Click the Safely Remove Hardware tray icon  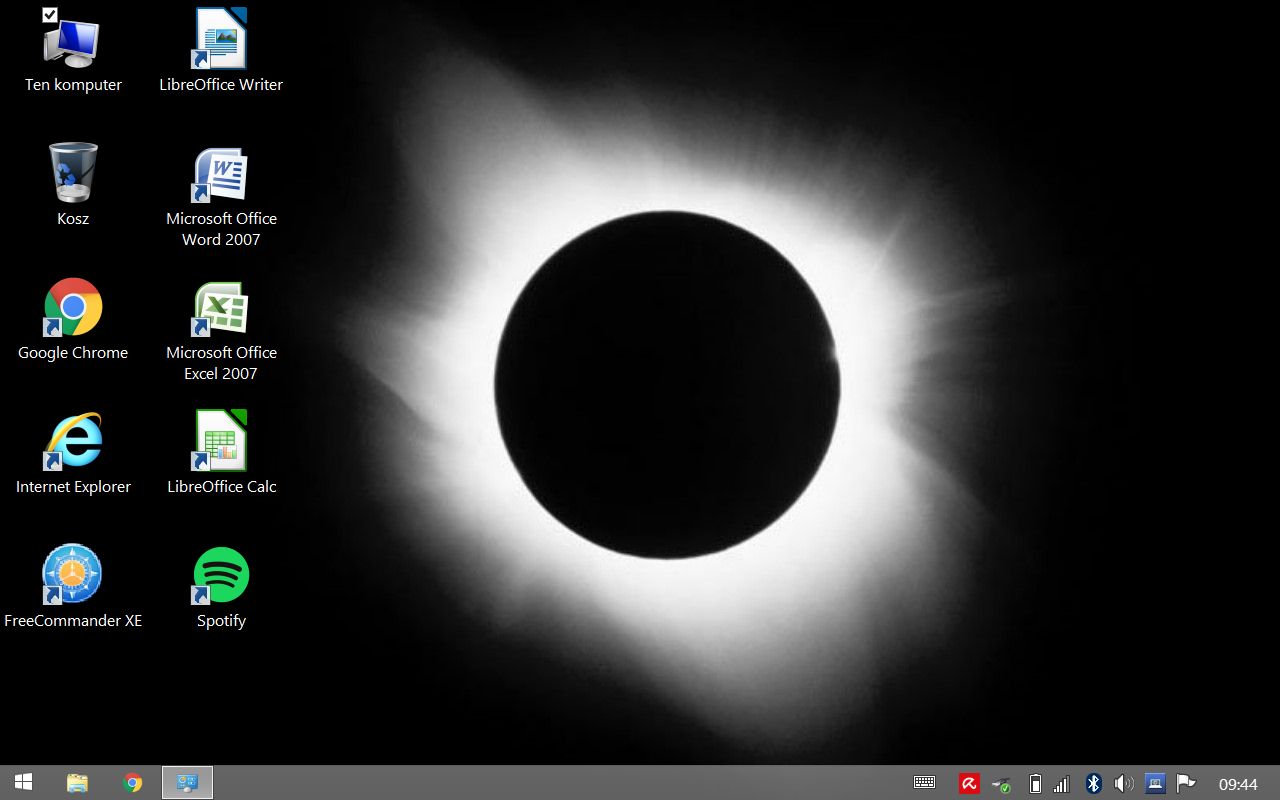1001,784
